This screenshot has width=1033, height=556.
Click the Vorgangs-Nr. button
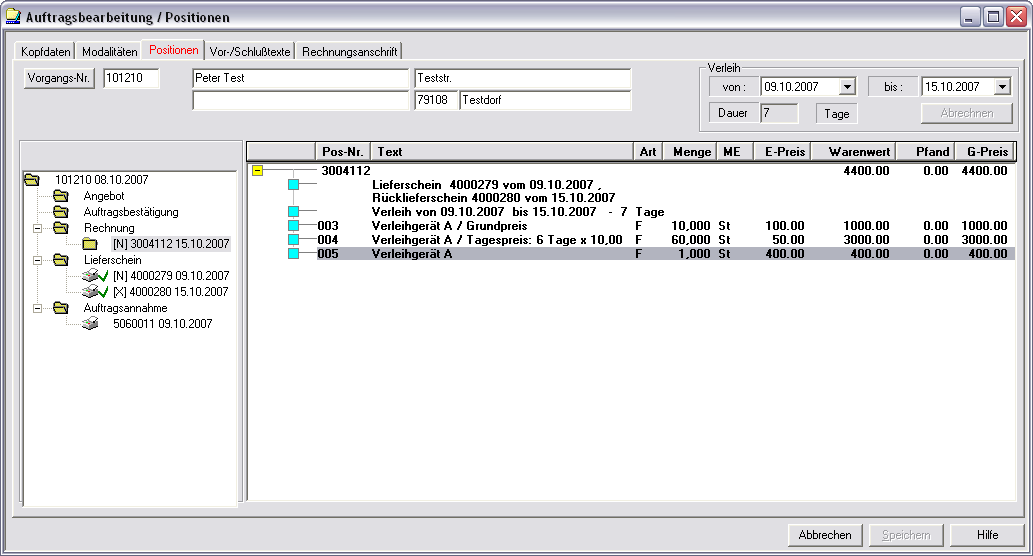(59, 80)
